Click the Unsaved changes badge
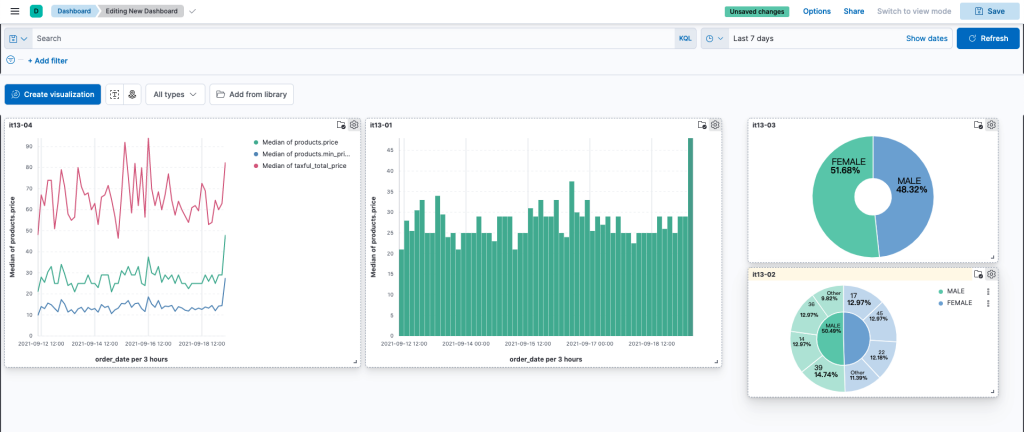This screenshot has height=432, width=1024. point(756,11)
